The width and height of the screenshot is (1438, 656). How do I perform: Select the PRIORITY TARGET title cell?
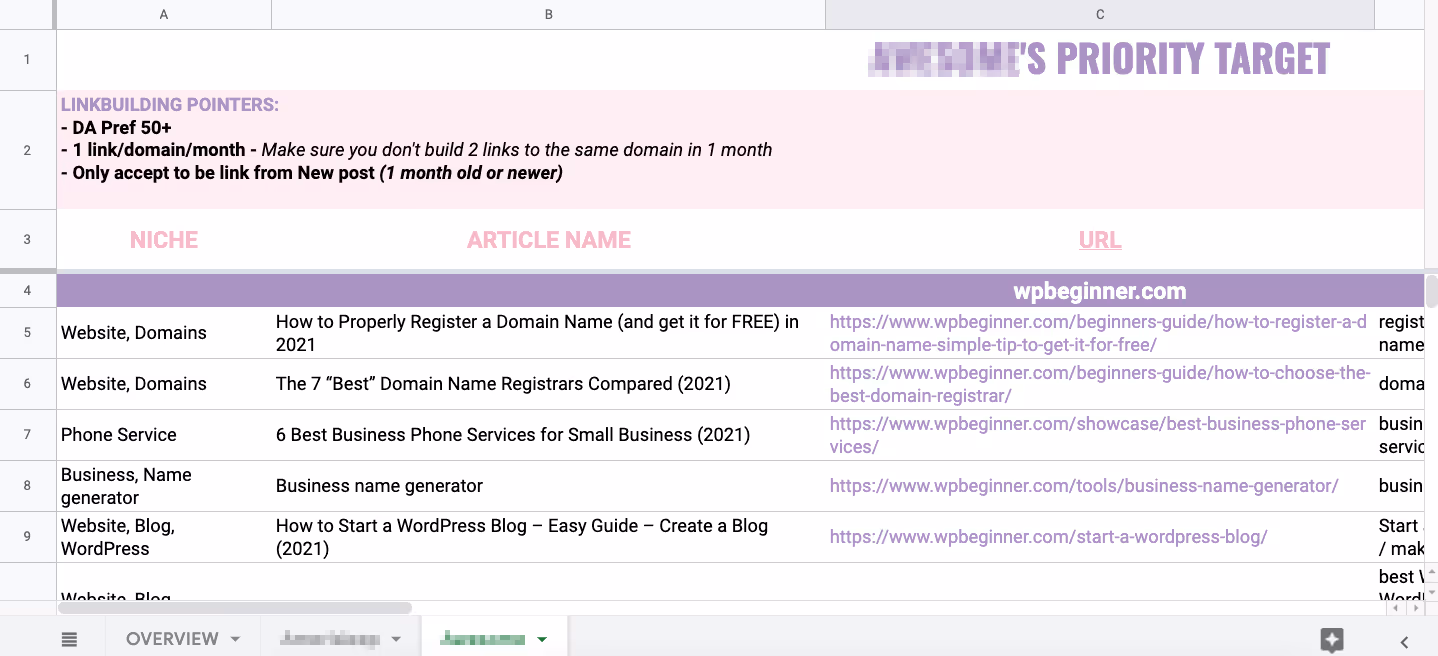(1100, 60)
